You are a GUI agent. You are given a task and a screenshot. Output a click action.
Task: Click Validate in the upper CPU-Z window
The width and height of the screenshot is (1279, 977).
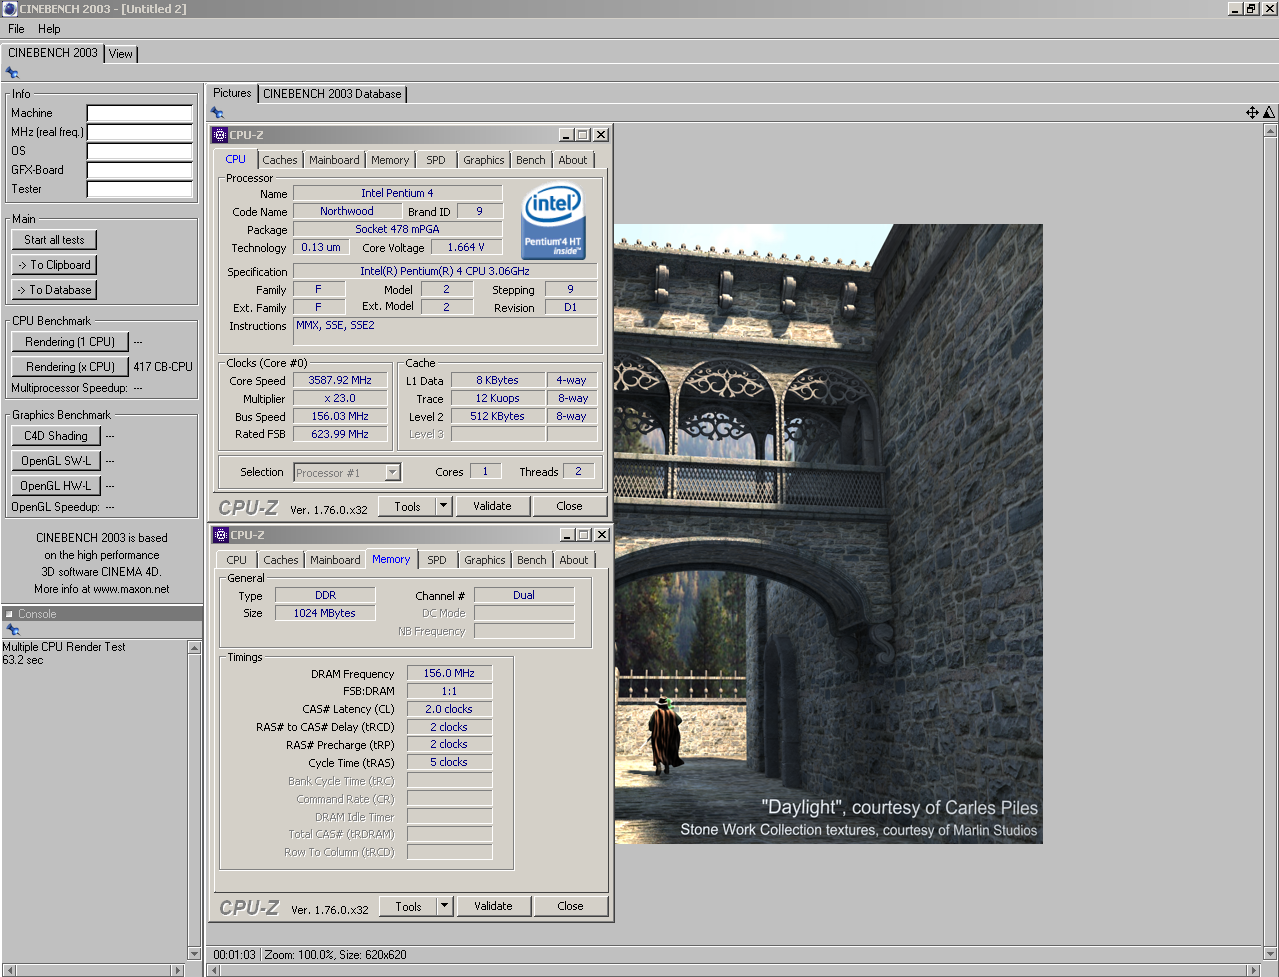492,506
